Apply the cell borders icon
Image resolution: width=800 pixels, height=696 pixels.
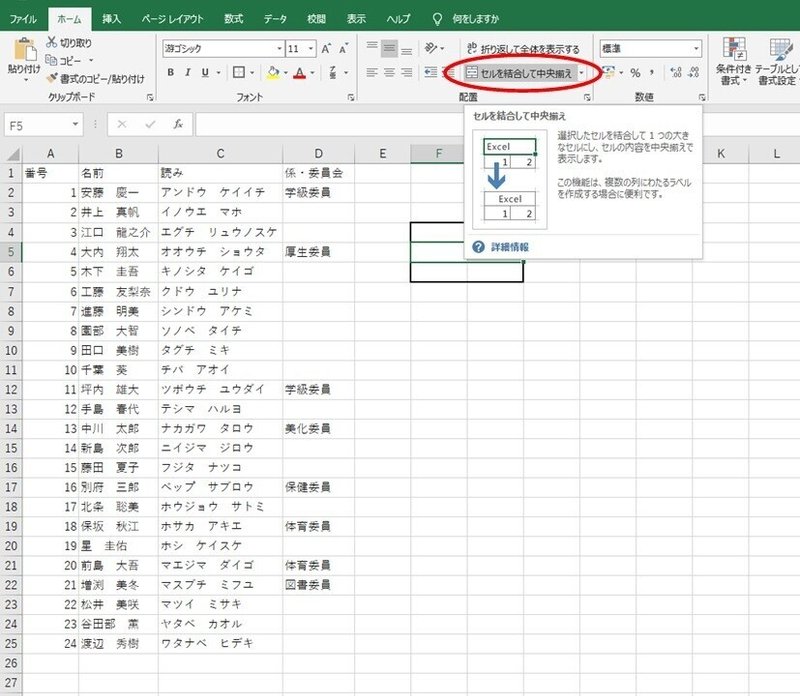click(x=239, y=72)
